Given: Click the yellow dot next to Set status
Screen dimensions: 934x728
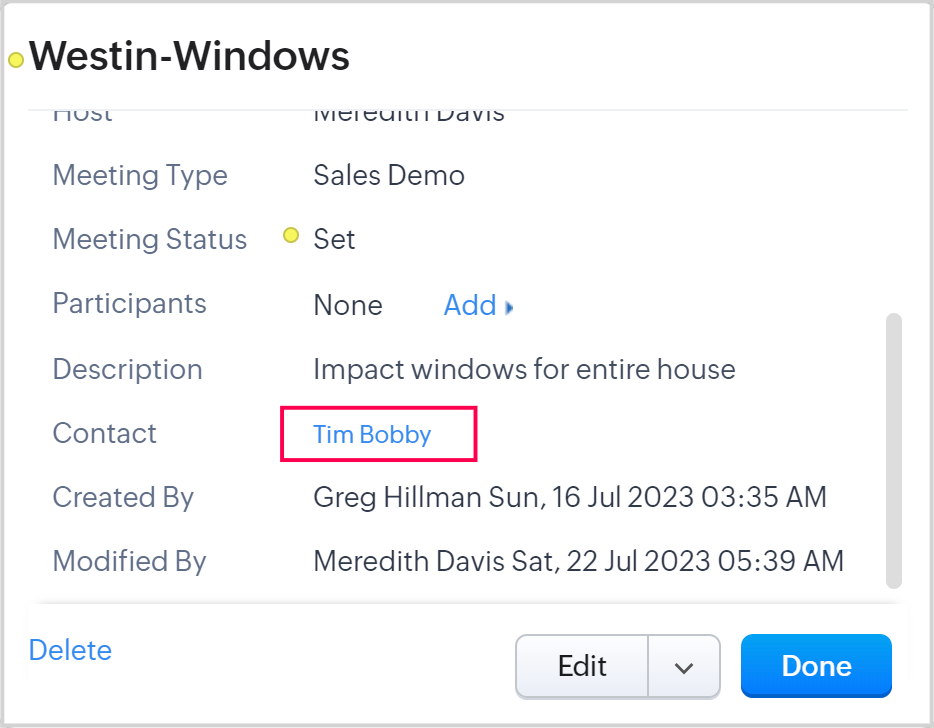Looking at the screenshot, I should 291,236.
